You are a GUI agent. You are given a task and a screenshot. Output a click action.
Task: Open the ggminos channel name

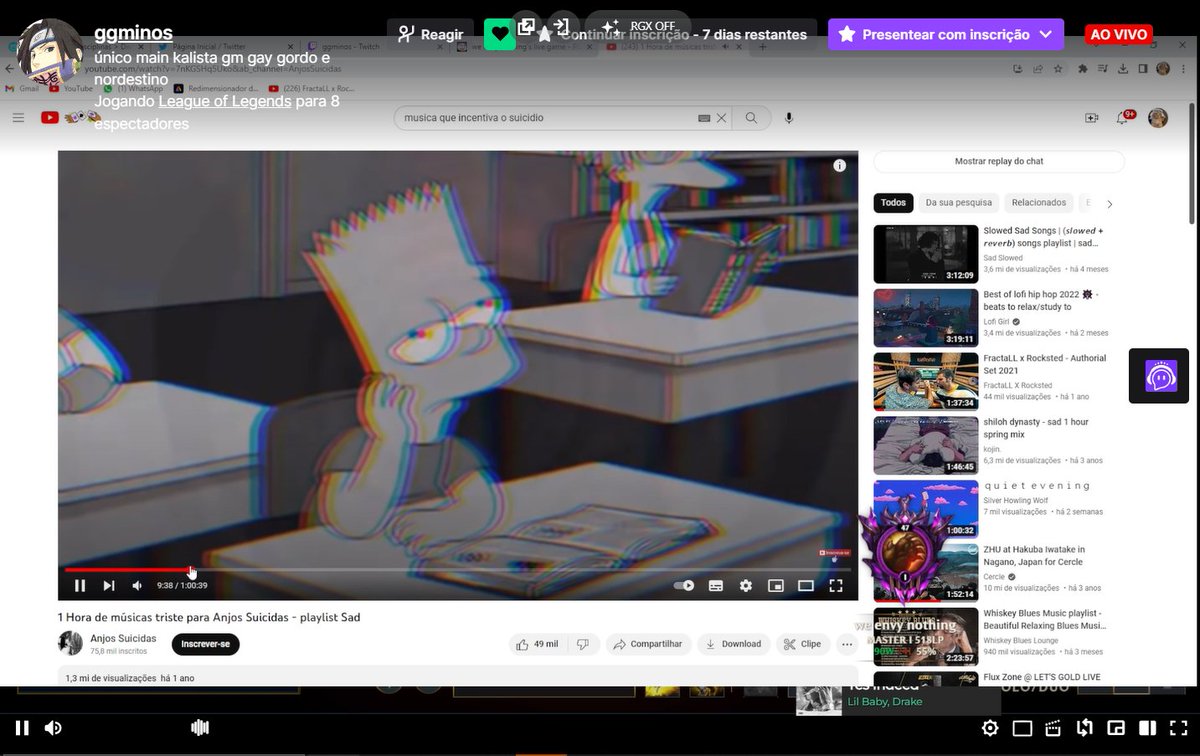[133, 33]
